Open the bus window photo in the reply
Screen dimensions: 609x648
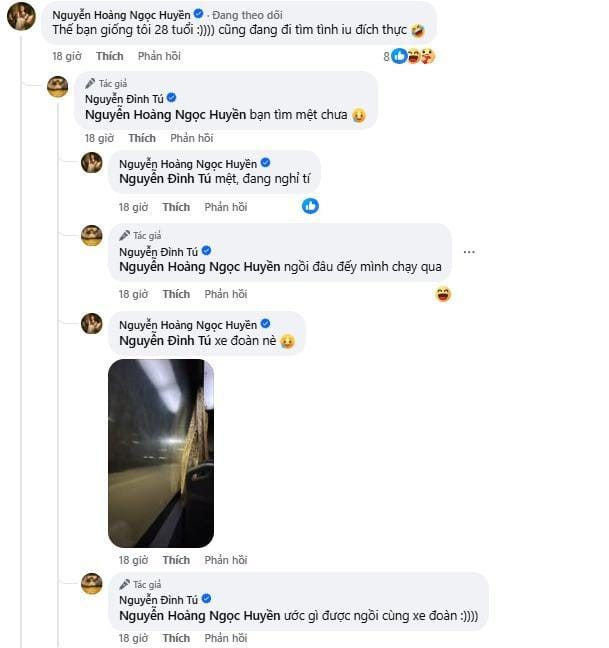coord(160,453)
